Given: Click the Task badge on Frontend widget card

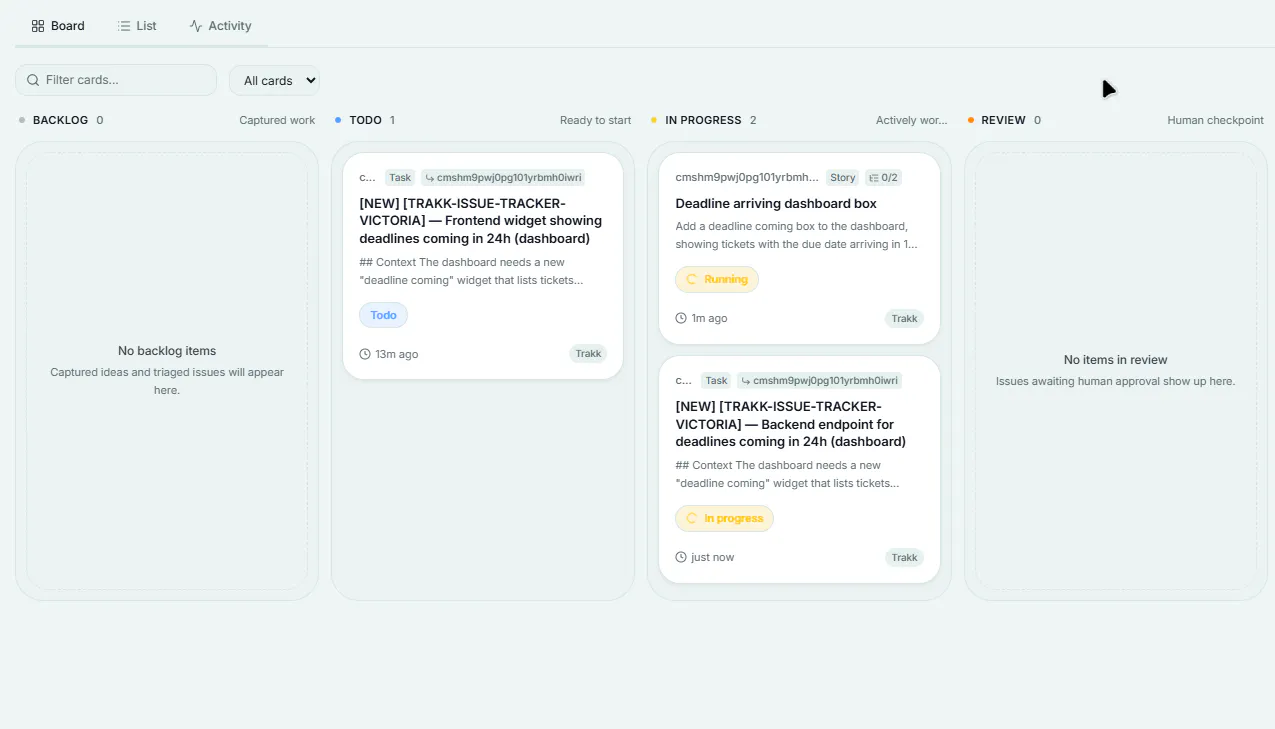Looking at the screenshot, I should pos(400,178).
